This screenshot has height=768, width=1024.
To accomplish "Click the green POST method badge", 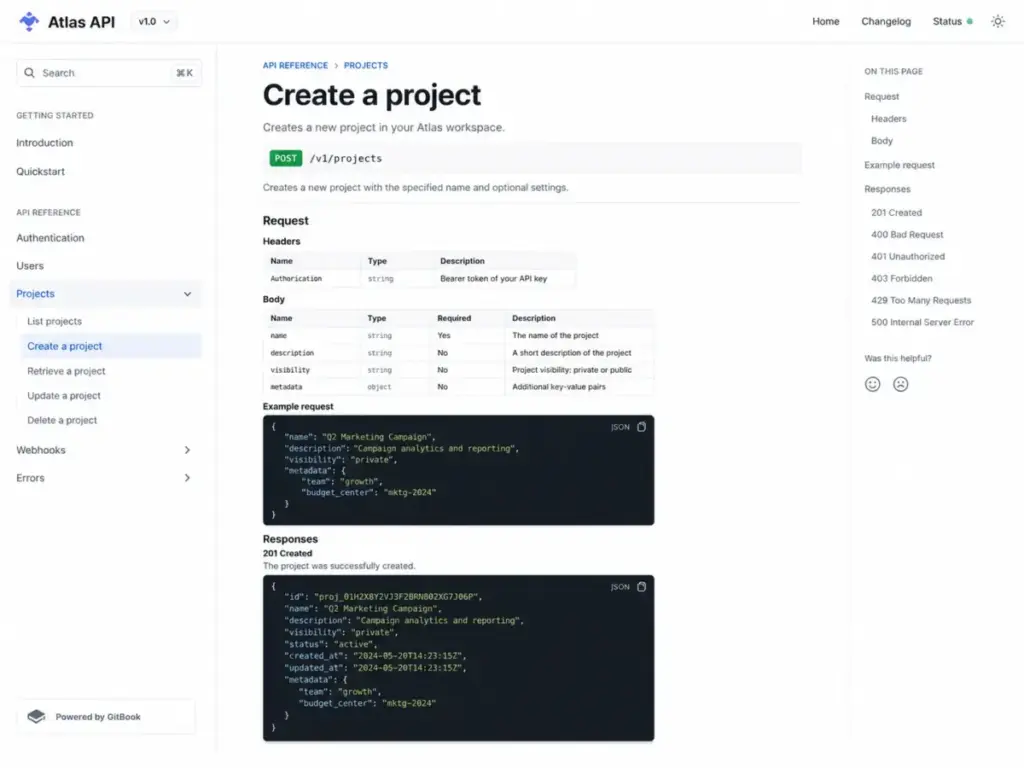I will [x=285, y=158].
